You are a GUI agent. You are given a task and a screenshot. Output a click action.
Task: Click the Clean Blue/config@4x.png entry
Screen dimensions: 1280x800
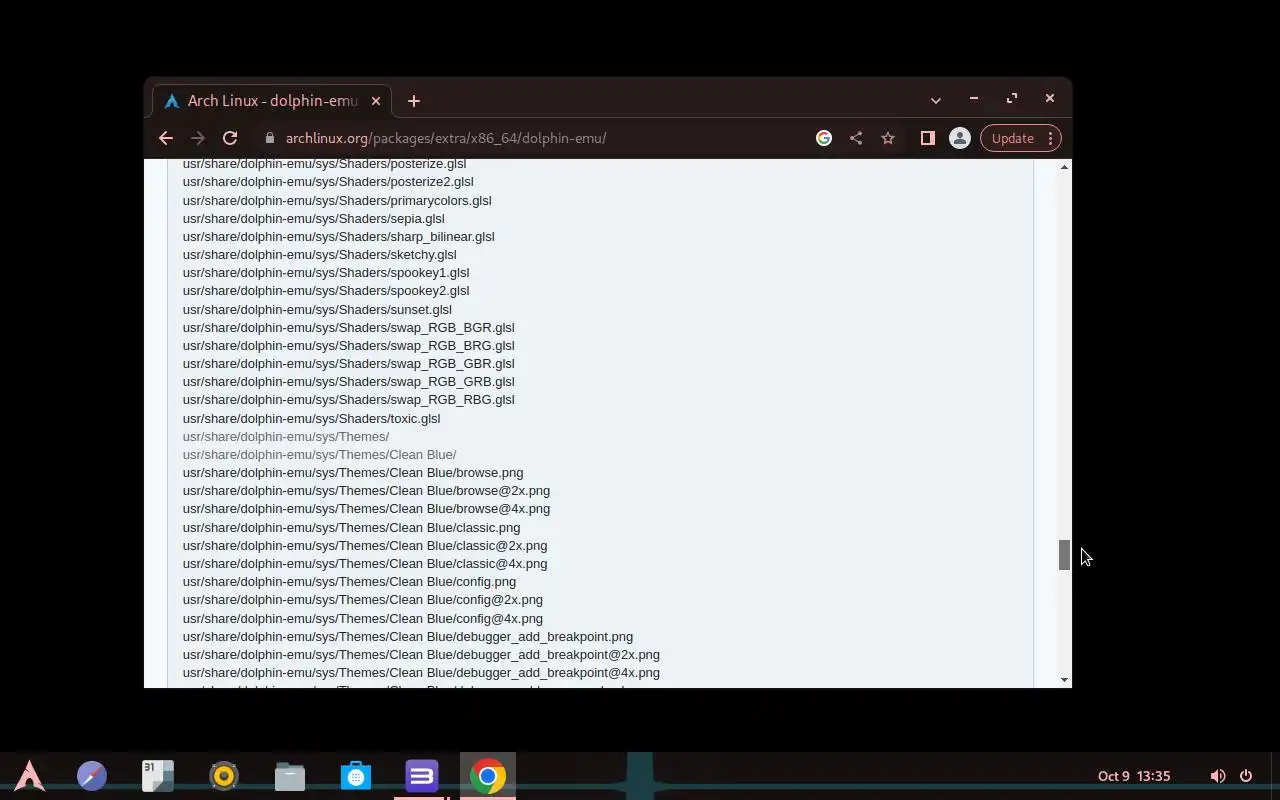pos(363,618)
